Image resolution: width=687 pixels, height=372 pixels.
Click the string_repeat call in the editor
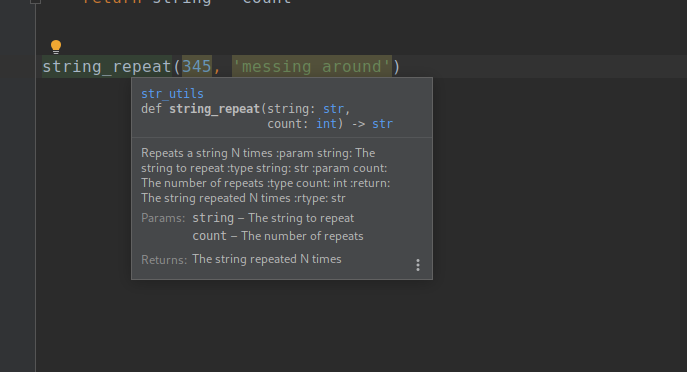[x=107, y=67]
